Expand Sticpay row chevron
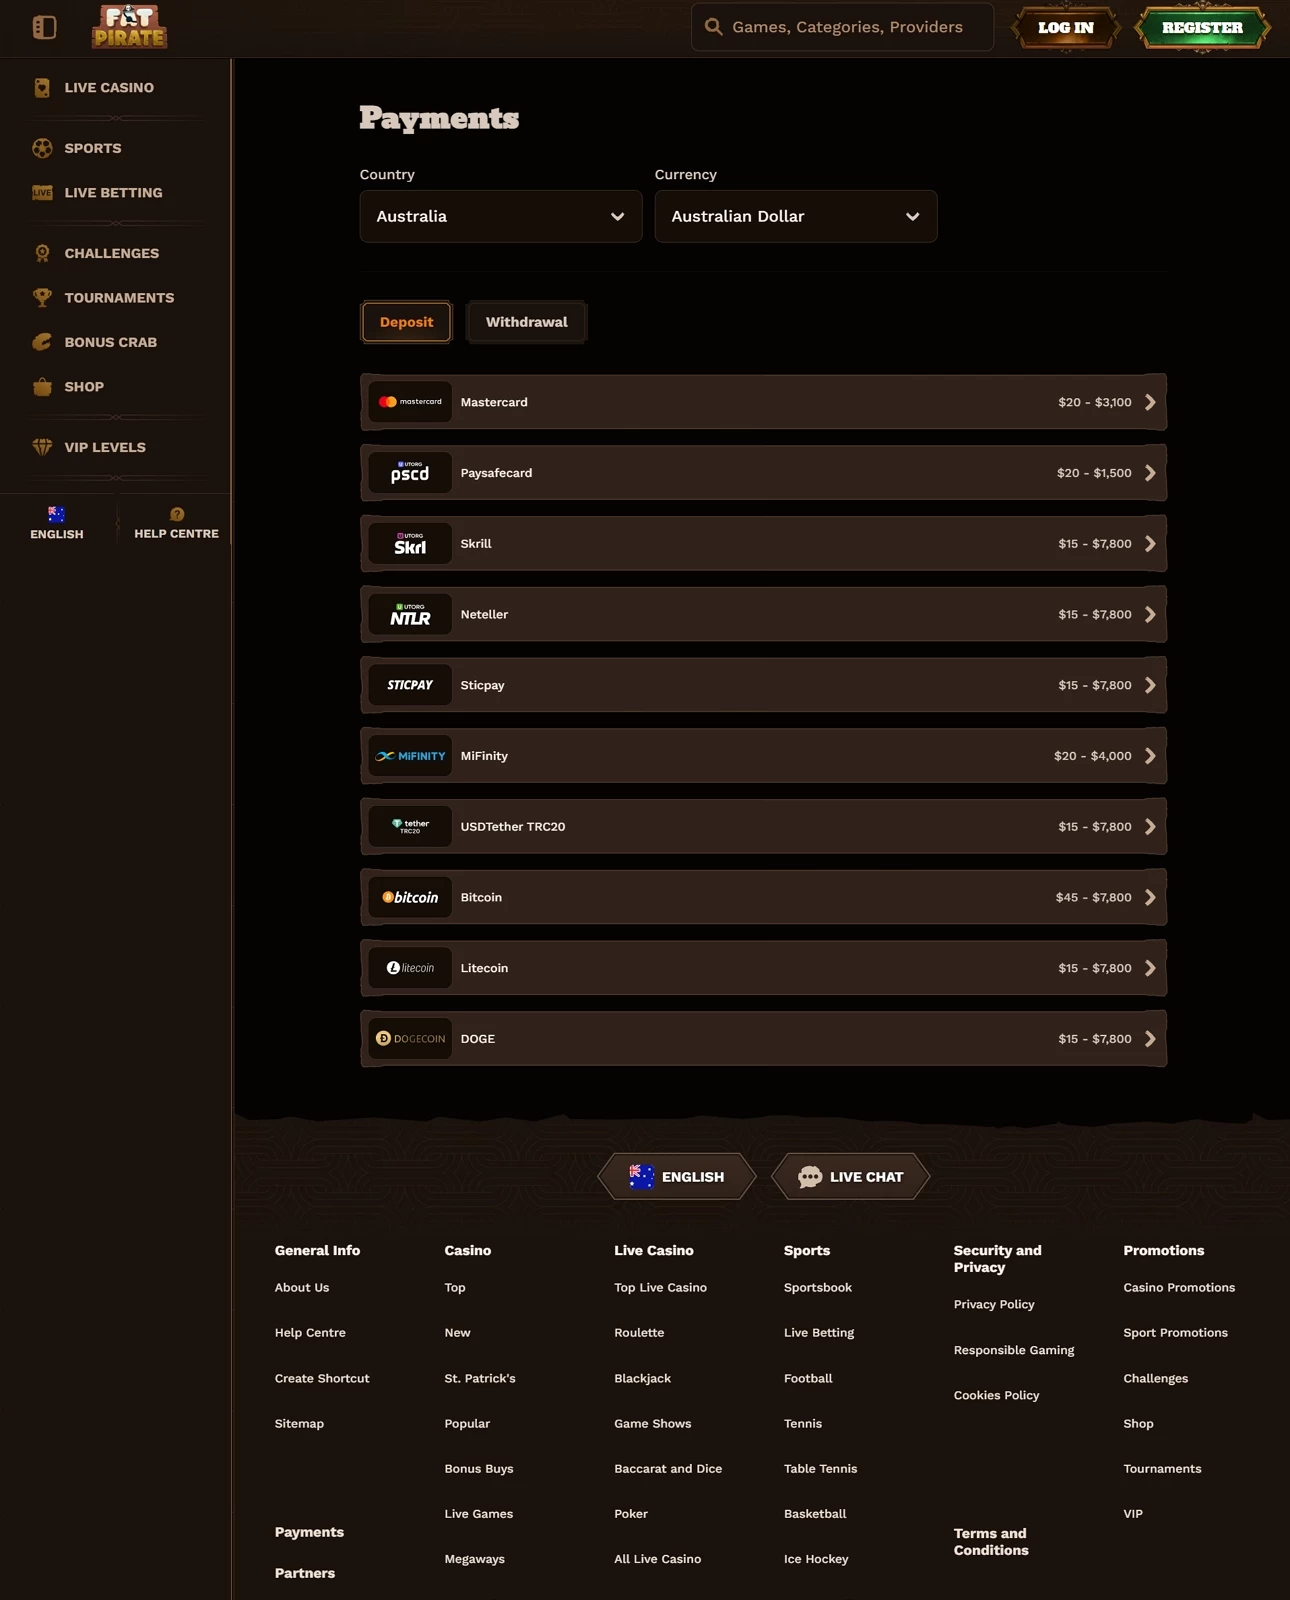 point(1150,685)
